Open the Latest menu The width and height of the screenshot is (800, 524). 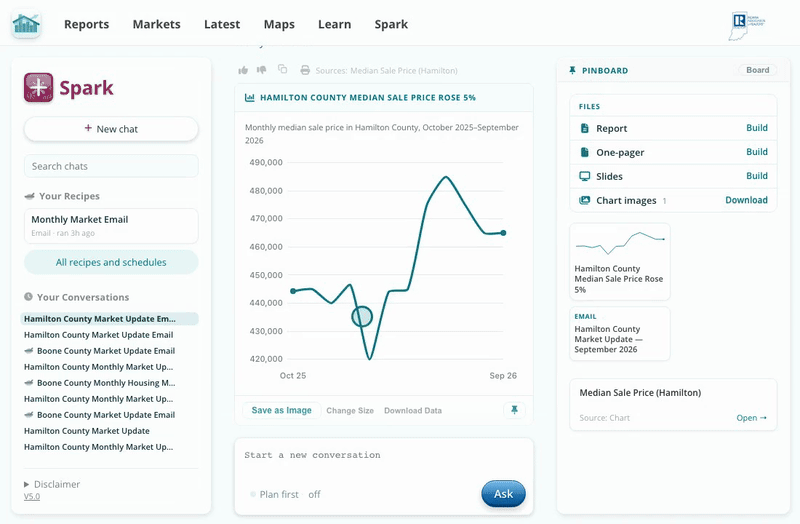(x=222, y=24)
